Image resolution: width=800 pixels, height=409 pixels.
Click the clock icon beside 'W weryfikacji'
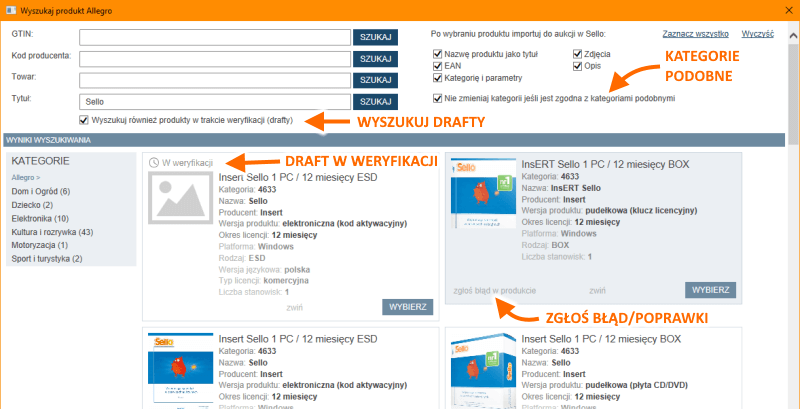[152, 162]
